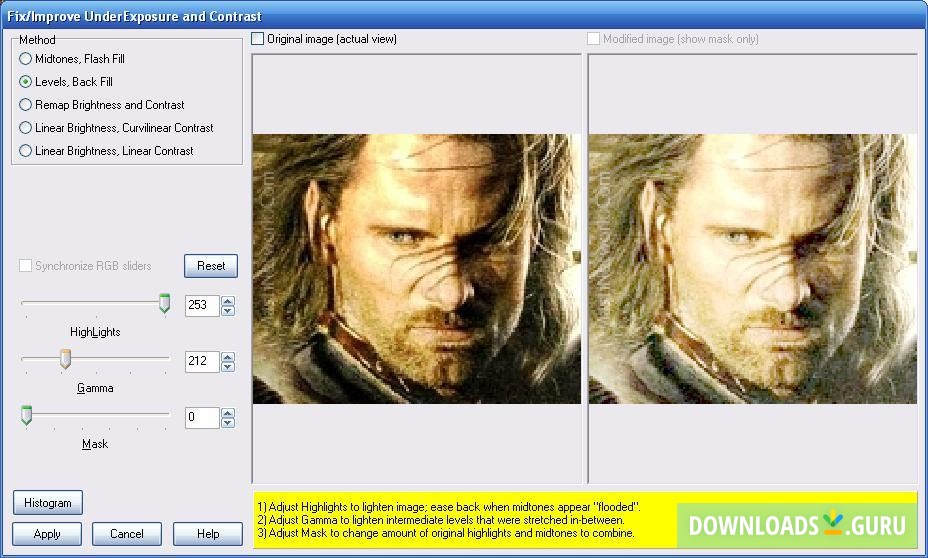Decrease HighLights value with down arrow
This screenshot has width=928, height=558.
[x=228, y=311]
